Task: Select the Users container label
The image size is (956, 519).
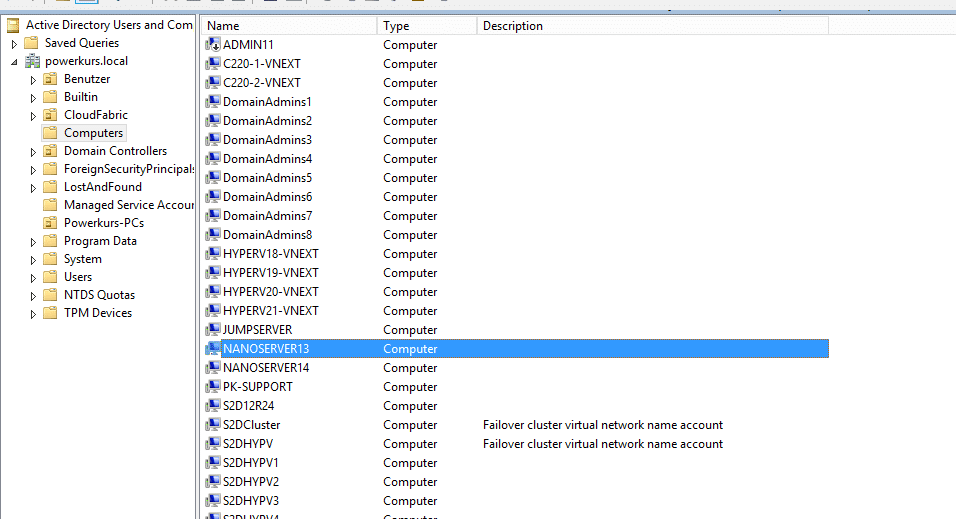Action: pos(78,277)
